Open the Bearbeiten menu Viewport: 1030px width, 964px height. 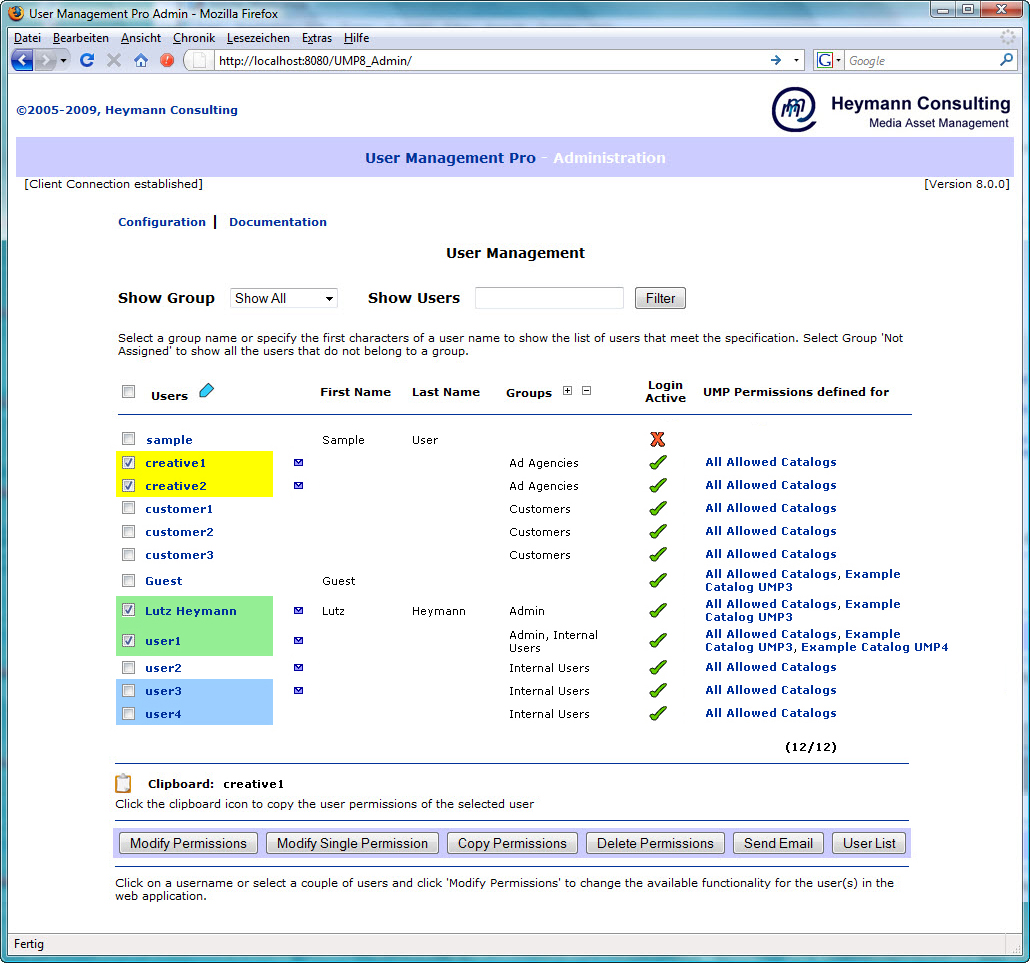81,38
